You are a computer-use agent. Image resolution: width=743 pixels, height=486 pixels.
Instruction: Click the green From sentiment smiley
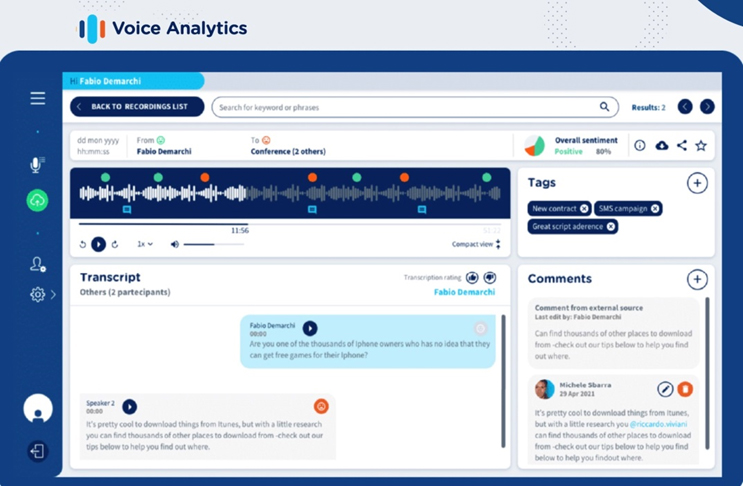(161, 140)
